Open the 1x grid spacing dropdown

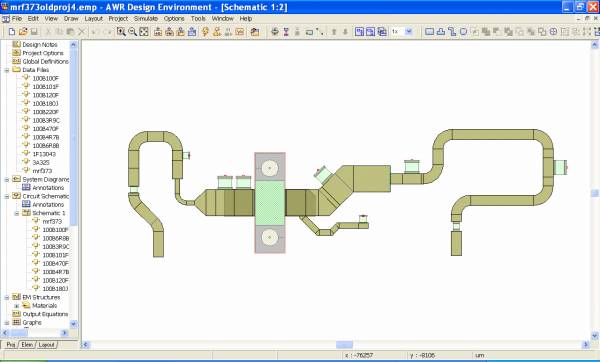click(409, 31)
